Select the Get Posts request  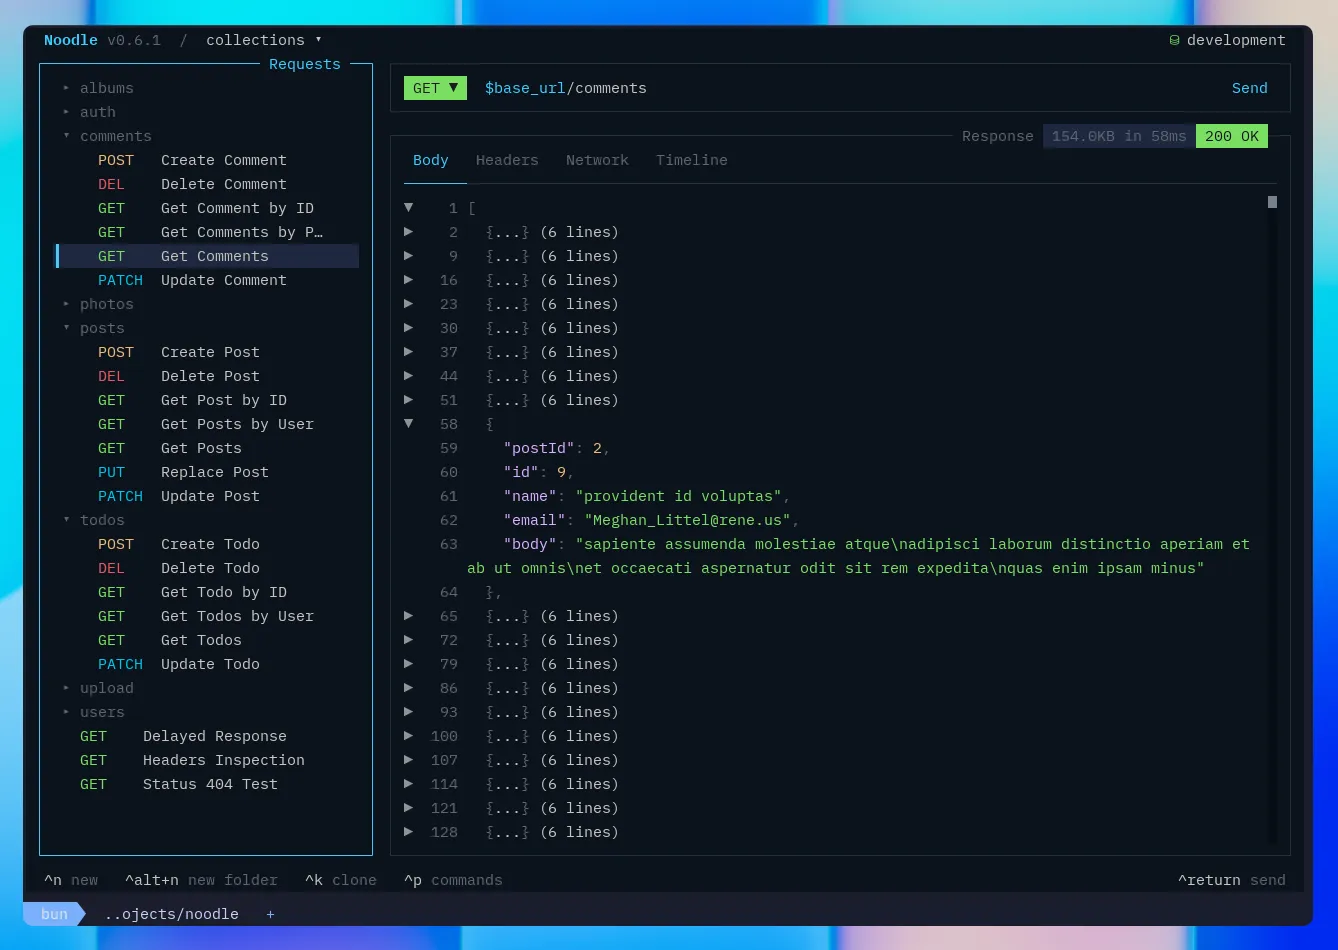coord(206,448)
